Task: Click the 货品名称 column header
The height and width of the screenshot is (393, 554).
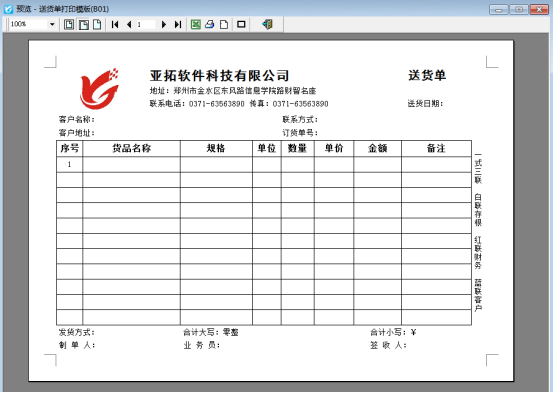Action: (x=131, y=148)
